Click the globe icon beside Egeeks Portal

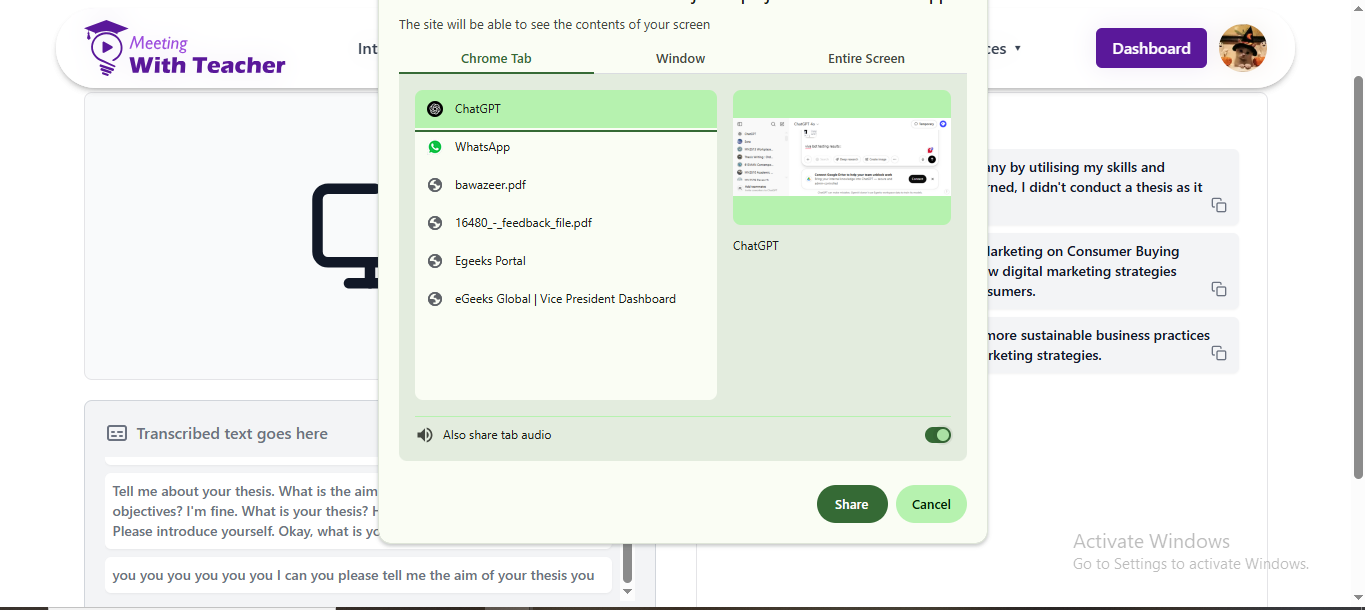pos(435,261)
